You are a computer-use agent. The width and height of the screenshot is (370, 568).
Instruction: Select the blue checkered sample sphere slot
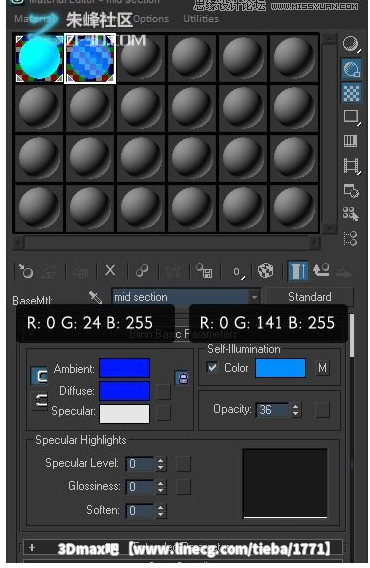click(90, 58)
